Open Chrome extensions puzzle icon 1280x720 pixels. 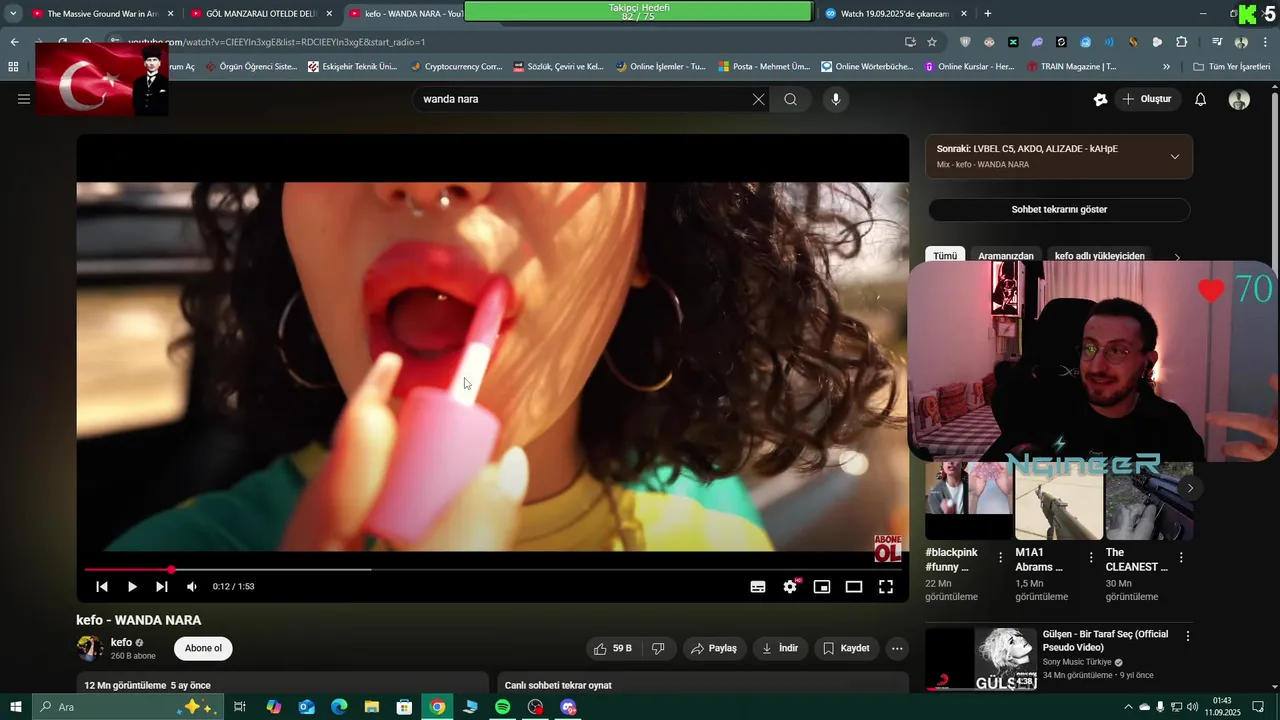(x=1181, y=42)
